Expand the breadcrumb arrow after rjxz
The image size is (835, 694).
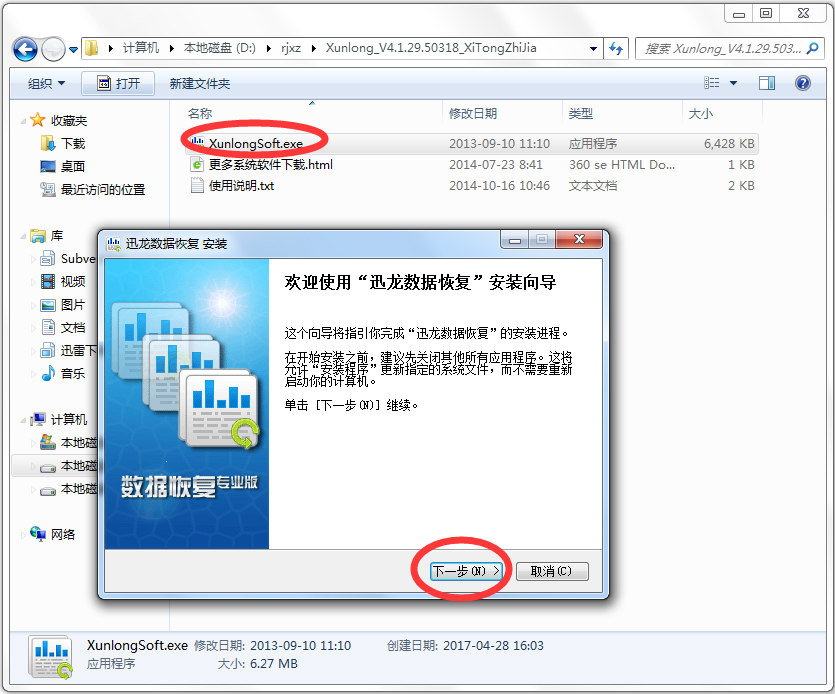(x=314, y=48)
